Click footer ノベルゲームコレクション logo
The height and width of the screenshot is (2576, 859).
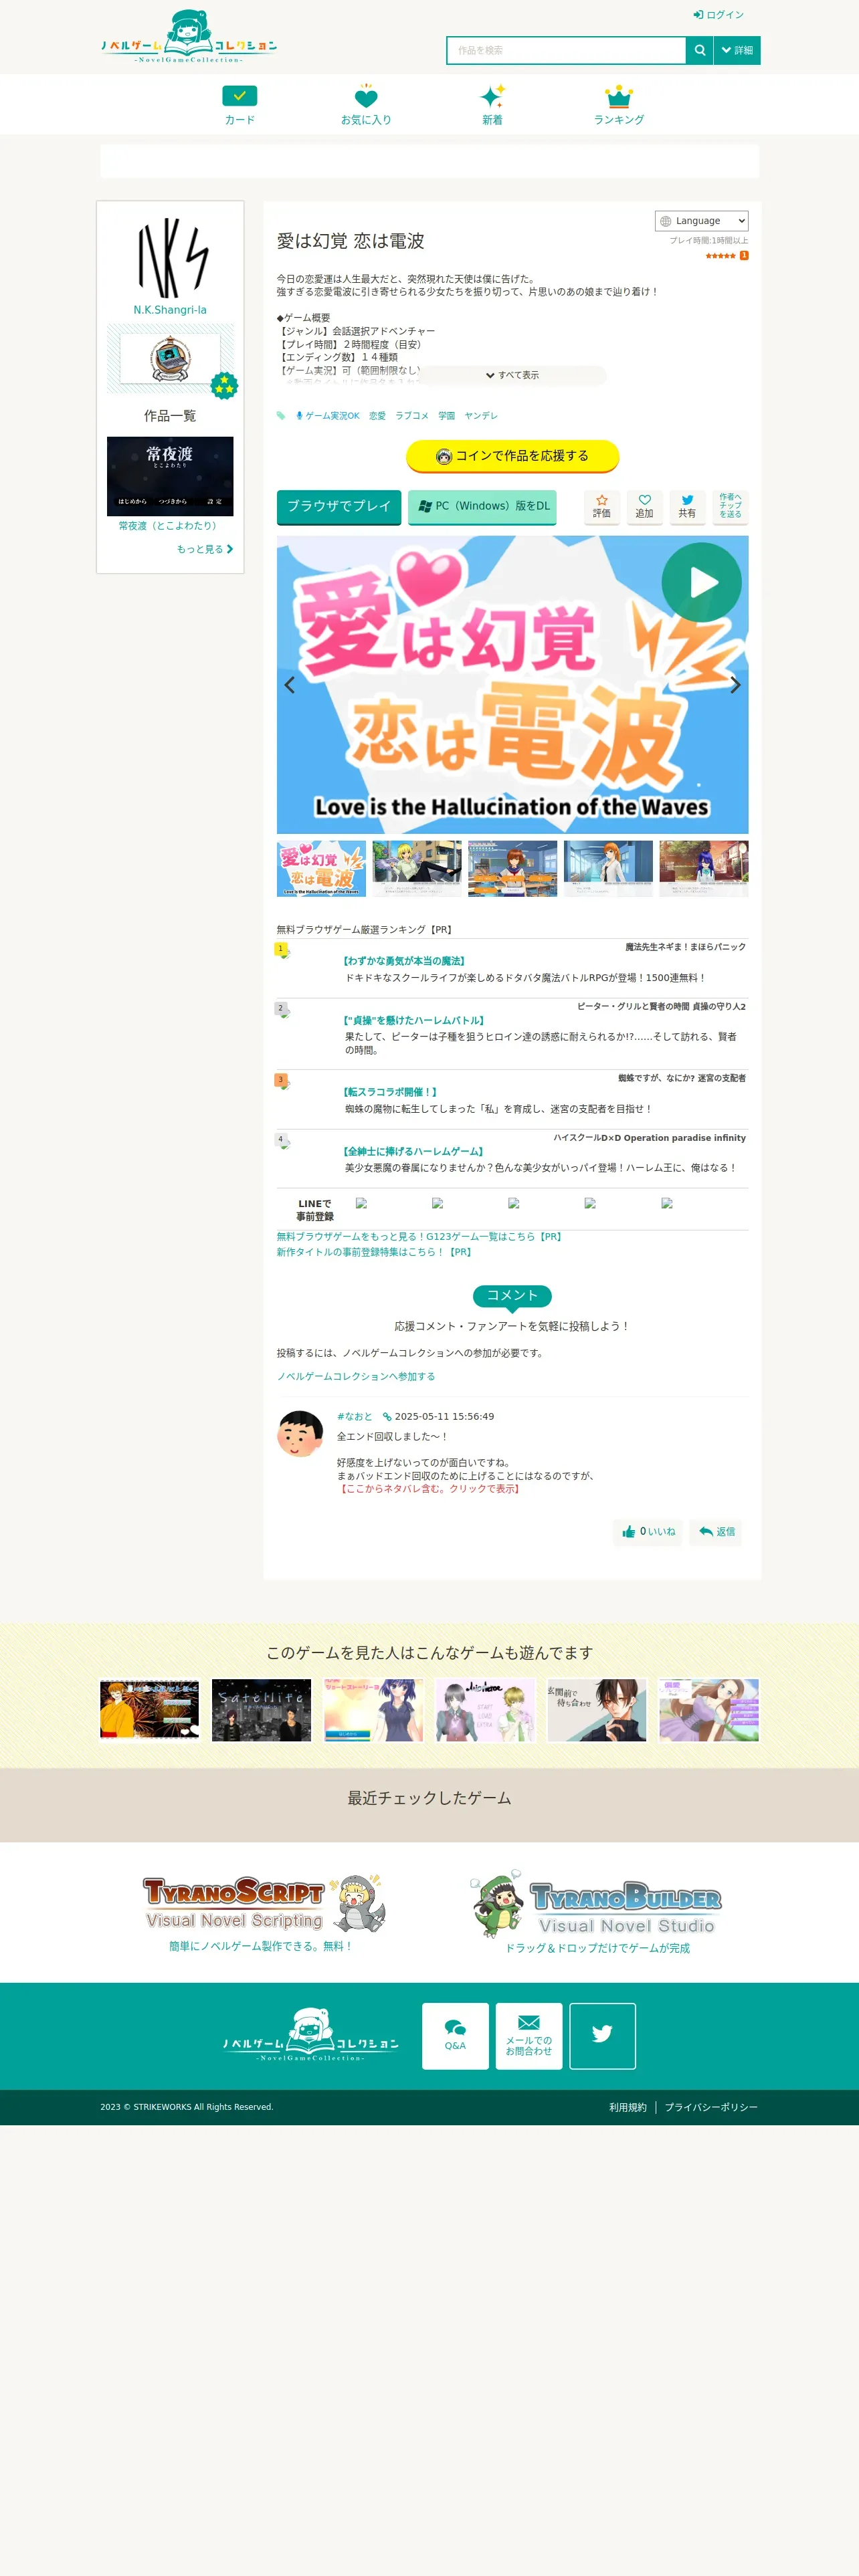(x=311, y=2034)
